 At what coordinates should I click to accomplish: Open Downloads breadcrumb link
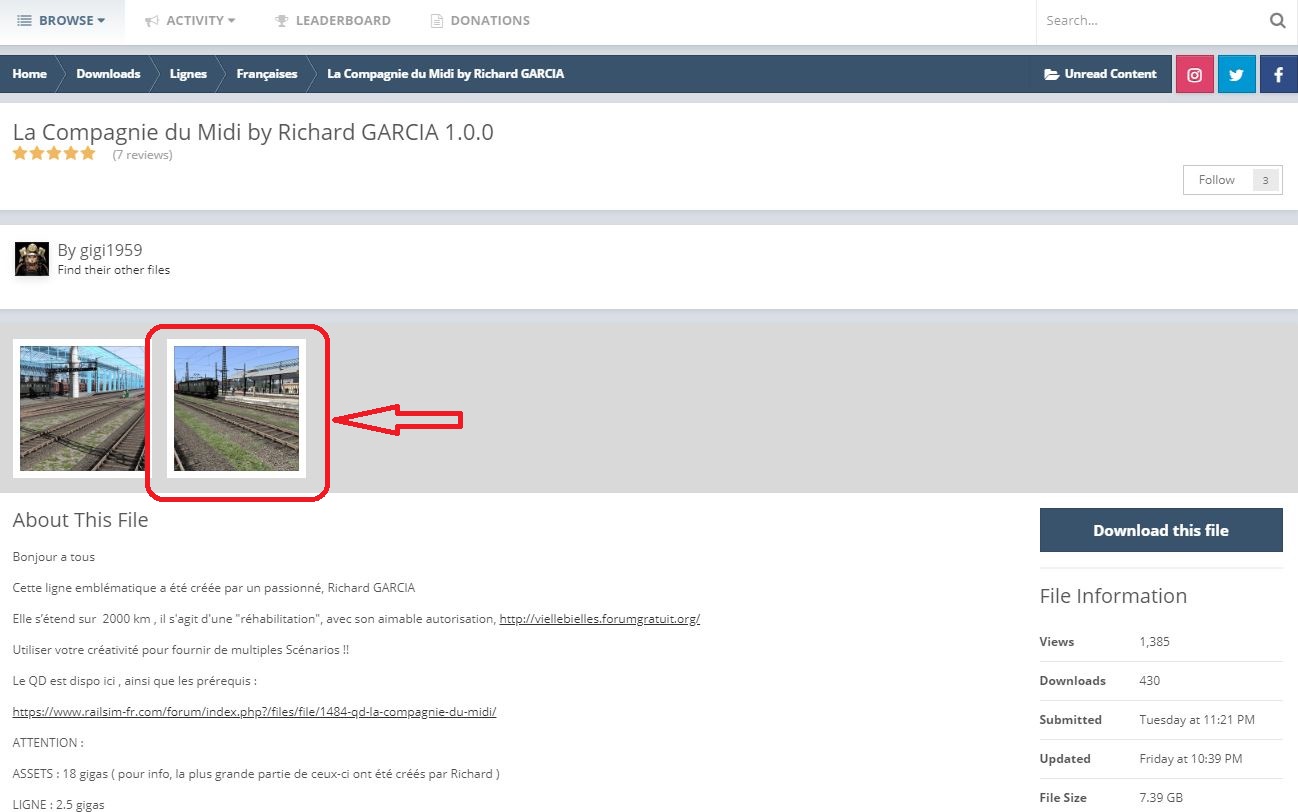pyautogui.click(x=108, y=74)
